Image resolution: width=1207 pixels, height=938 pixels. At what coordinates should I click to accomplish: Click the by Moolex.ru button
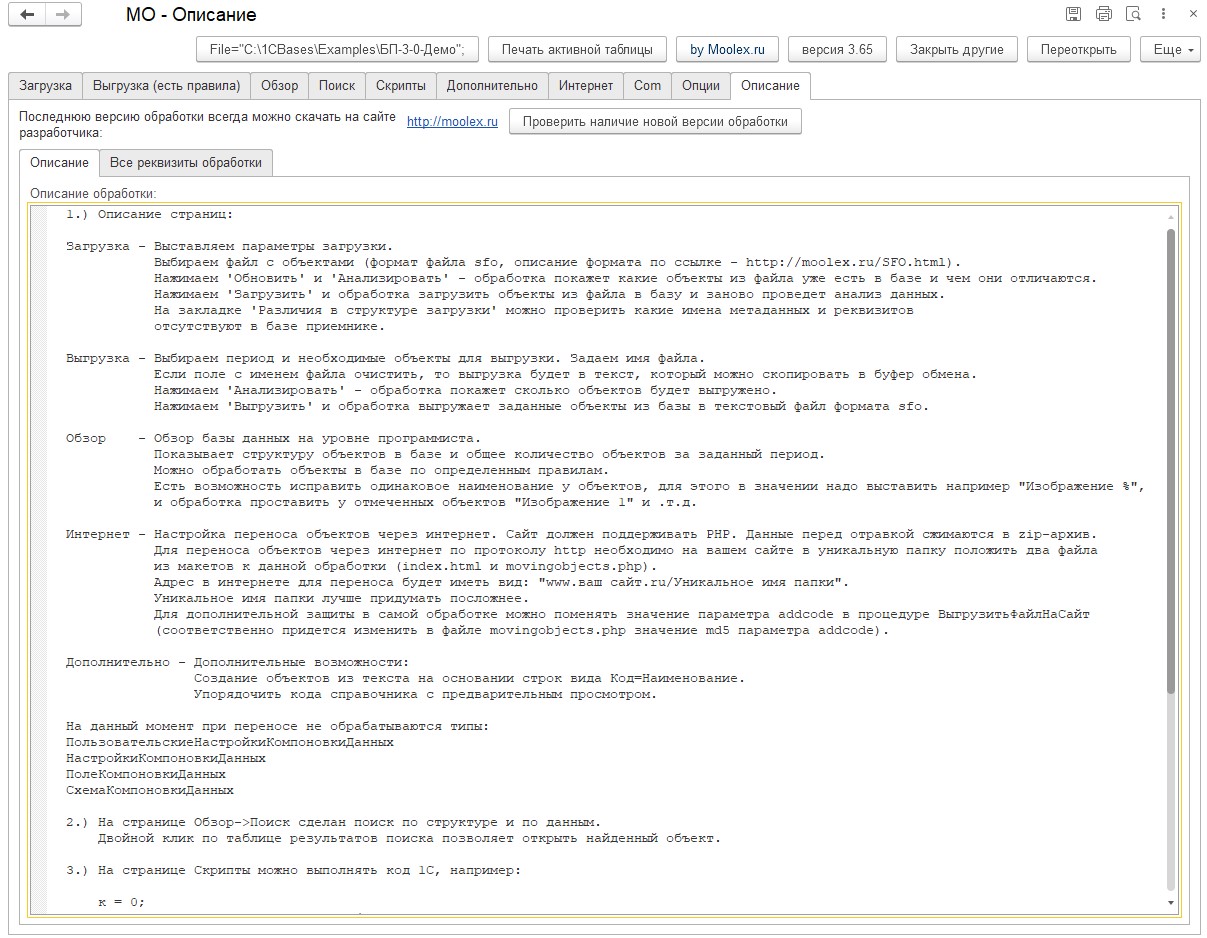727,49
